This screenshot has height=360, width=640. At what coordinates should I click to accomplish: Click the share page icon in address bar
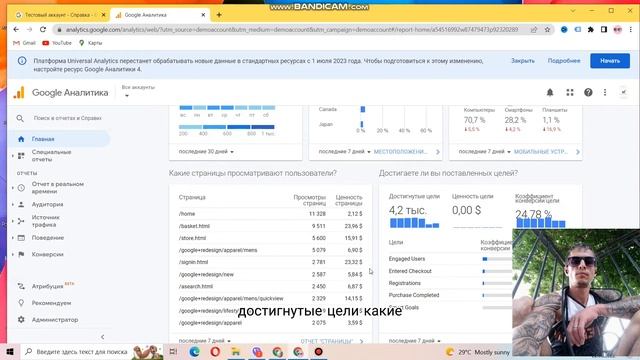coord(534,29)
